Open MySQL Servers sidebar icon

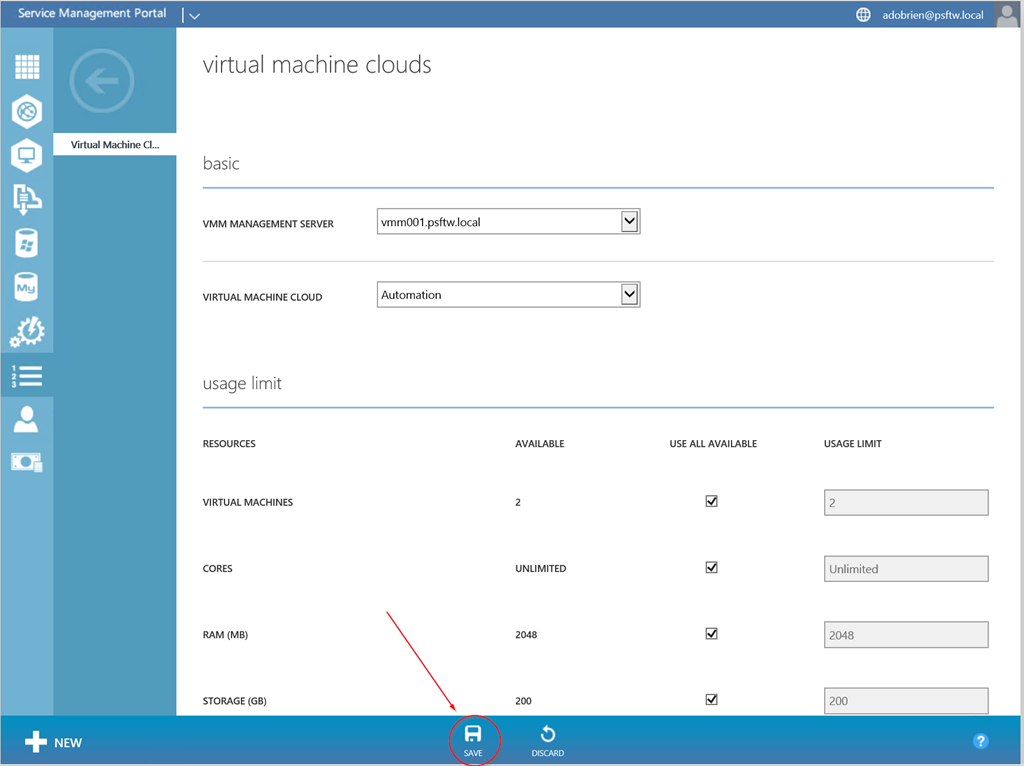pos(26,287)
